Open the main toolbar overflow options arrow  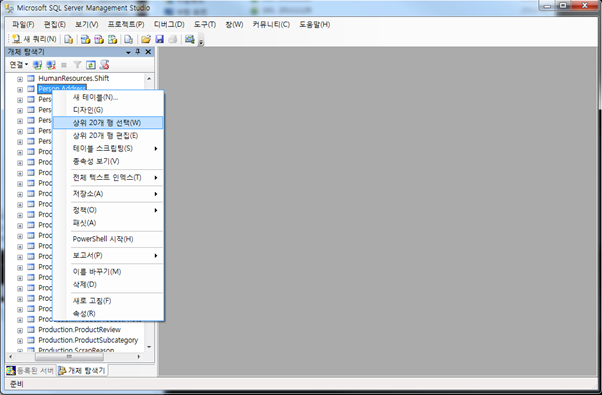coord(201,41)
